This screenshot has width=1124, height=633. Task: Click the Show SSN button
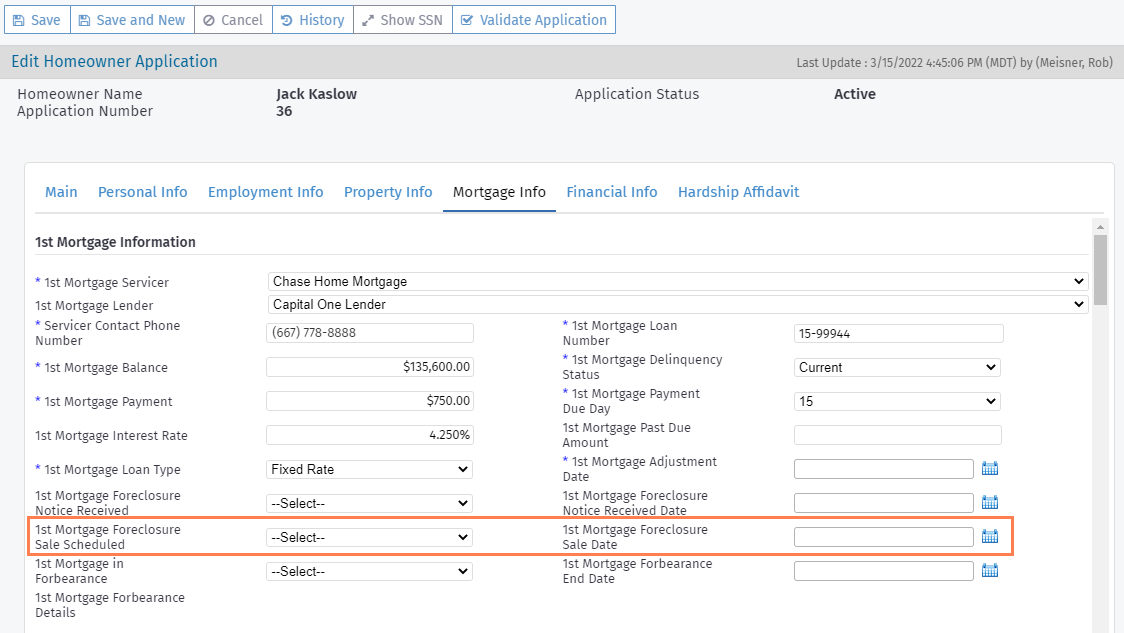coord(402,19)
